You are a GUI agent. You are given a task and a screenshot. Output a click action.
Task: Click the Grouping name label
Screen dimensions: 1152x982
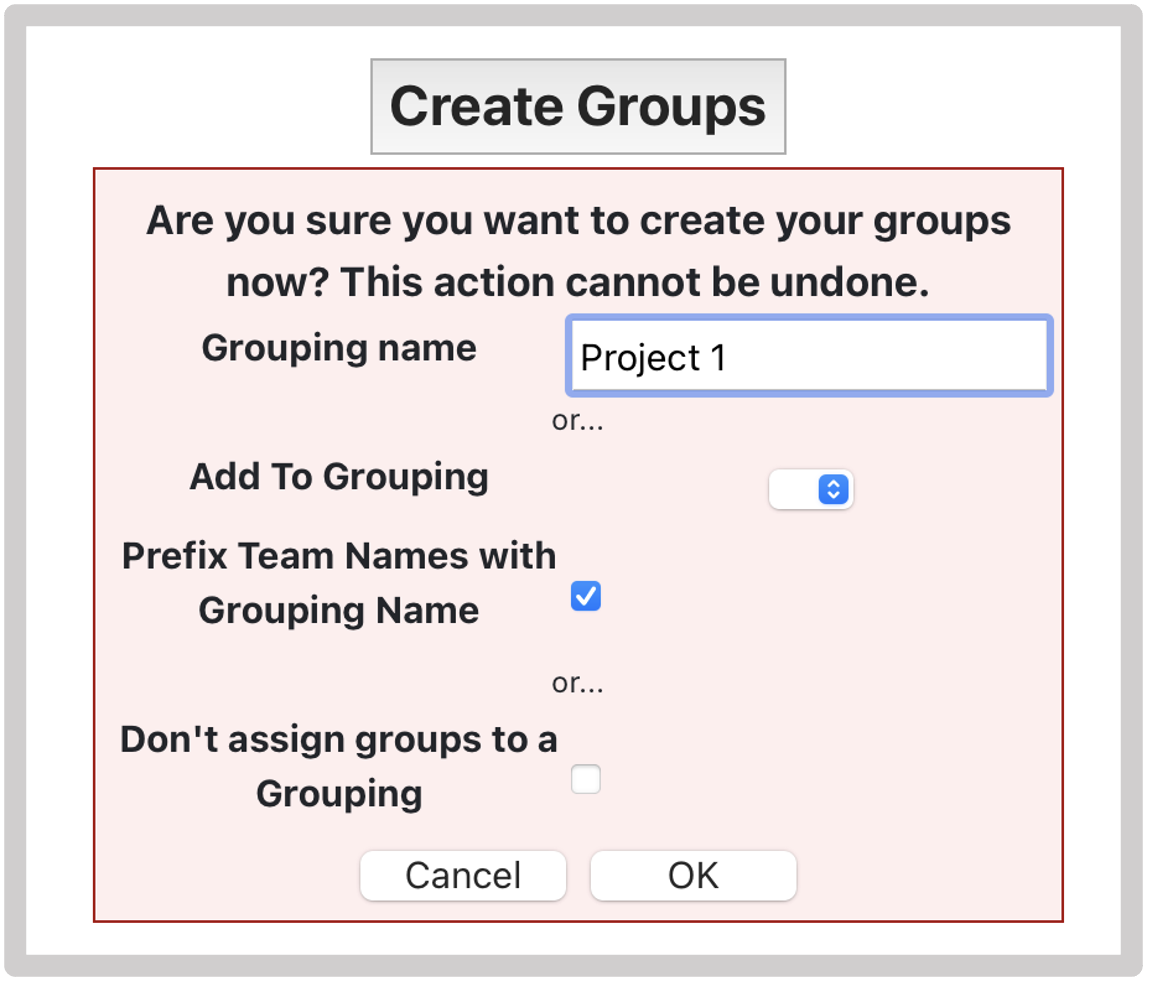point(338,347)
